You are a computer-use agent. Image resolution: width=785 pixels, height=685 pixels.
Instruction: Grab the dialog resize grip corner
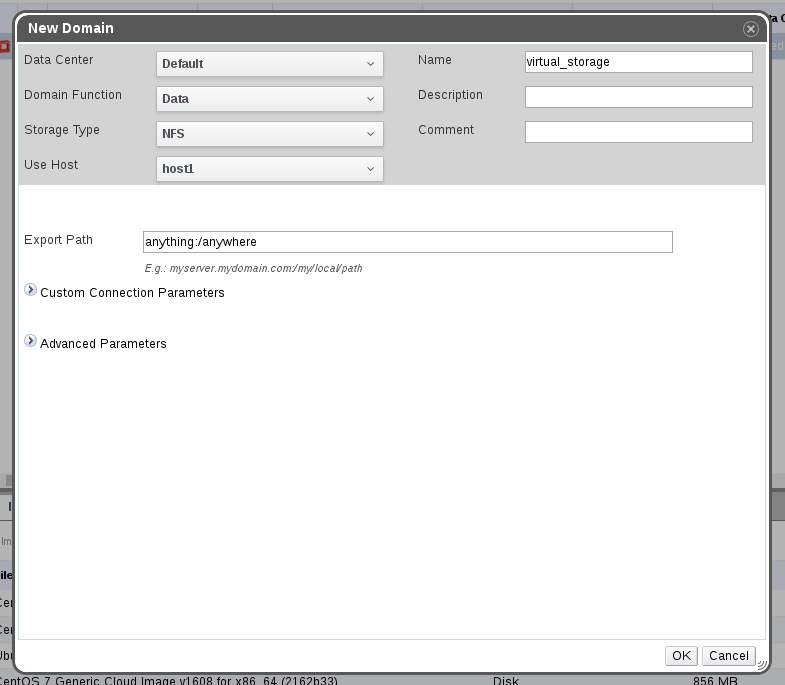pyautogui.click(x=762, y=662)
